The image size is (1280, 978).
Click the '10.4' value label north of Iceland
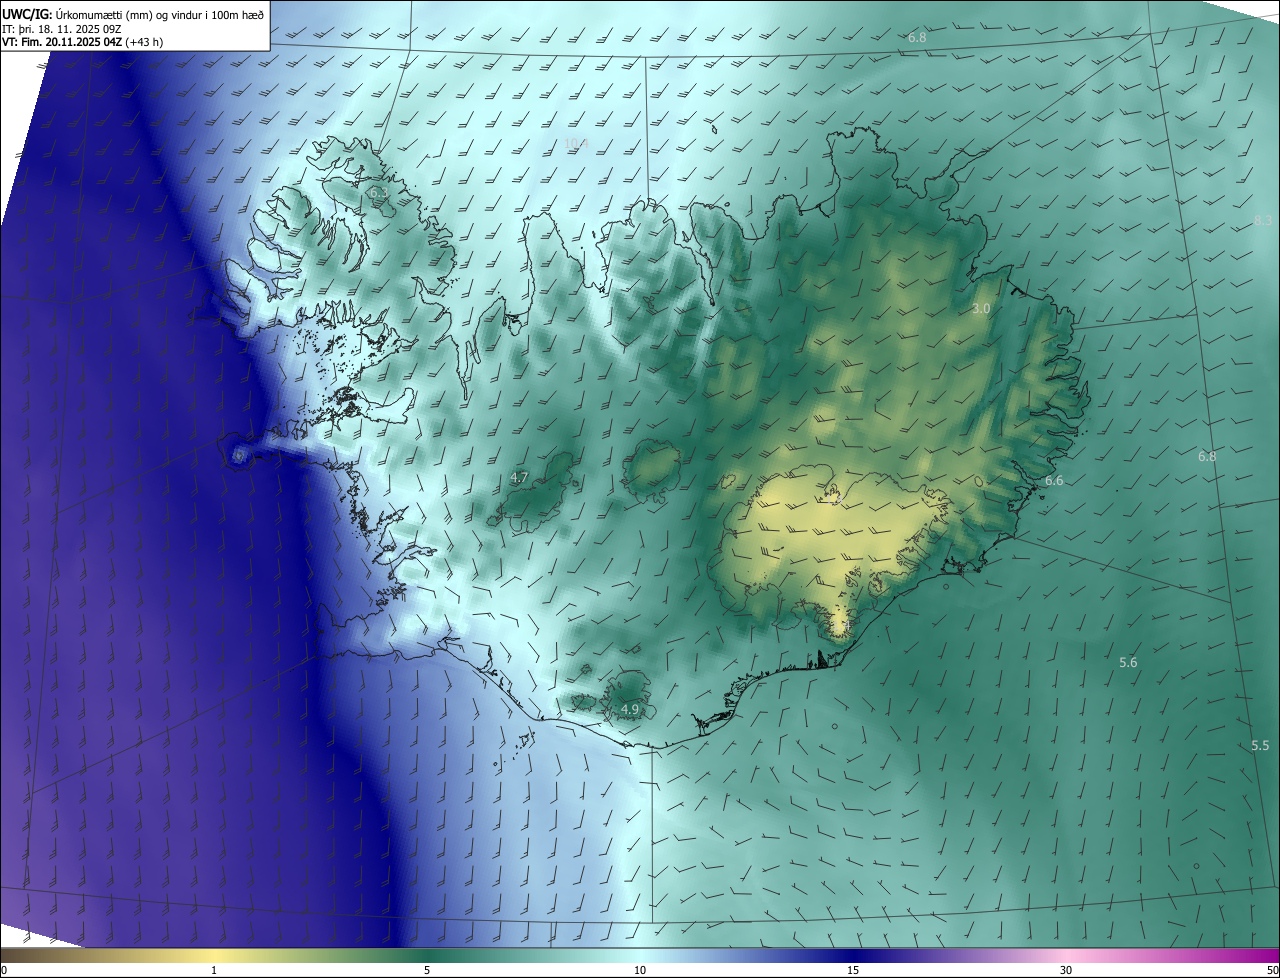pos(576,144)
